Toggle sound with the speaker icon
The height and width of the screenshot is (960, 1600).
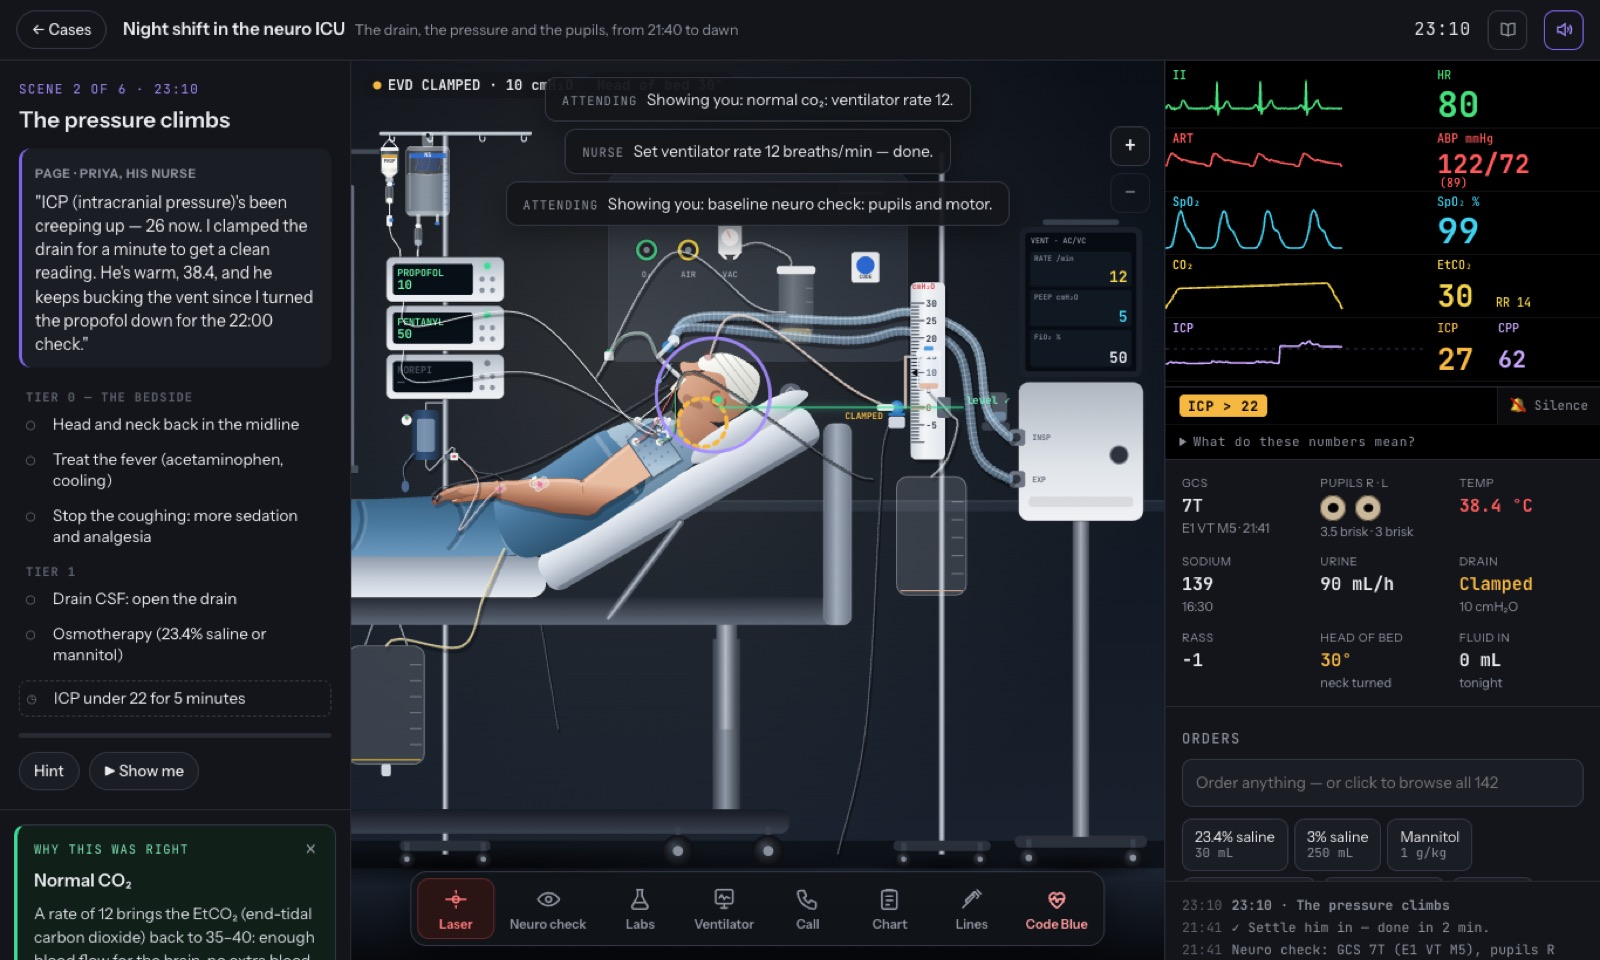point(1564,30)
